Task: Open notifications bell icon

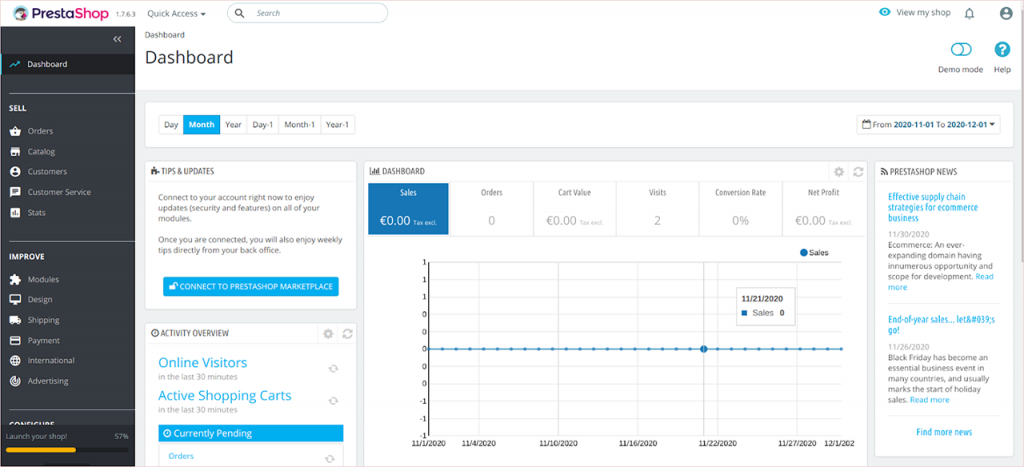Action: coord(969,13)
